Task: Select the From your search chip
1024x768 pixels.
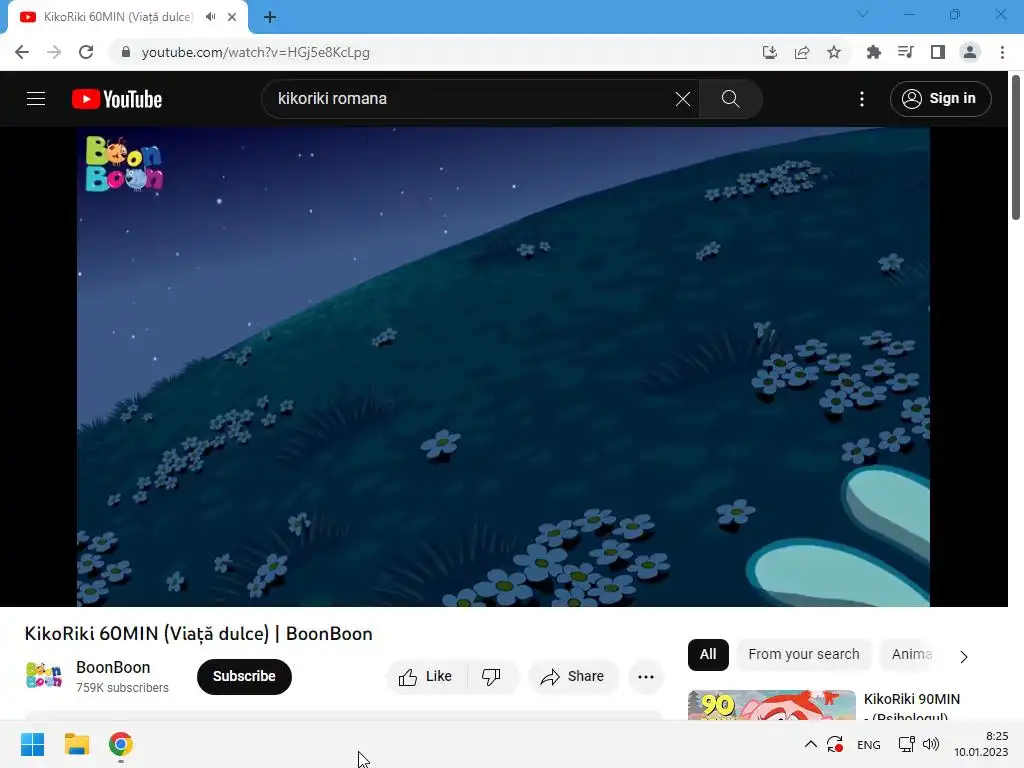Action: tap(804, 654)
